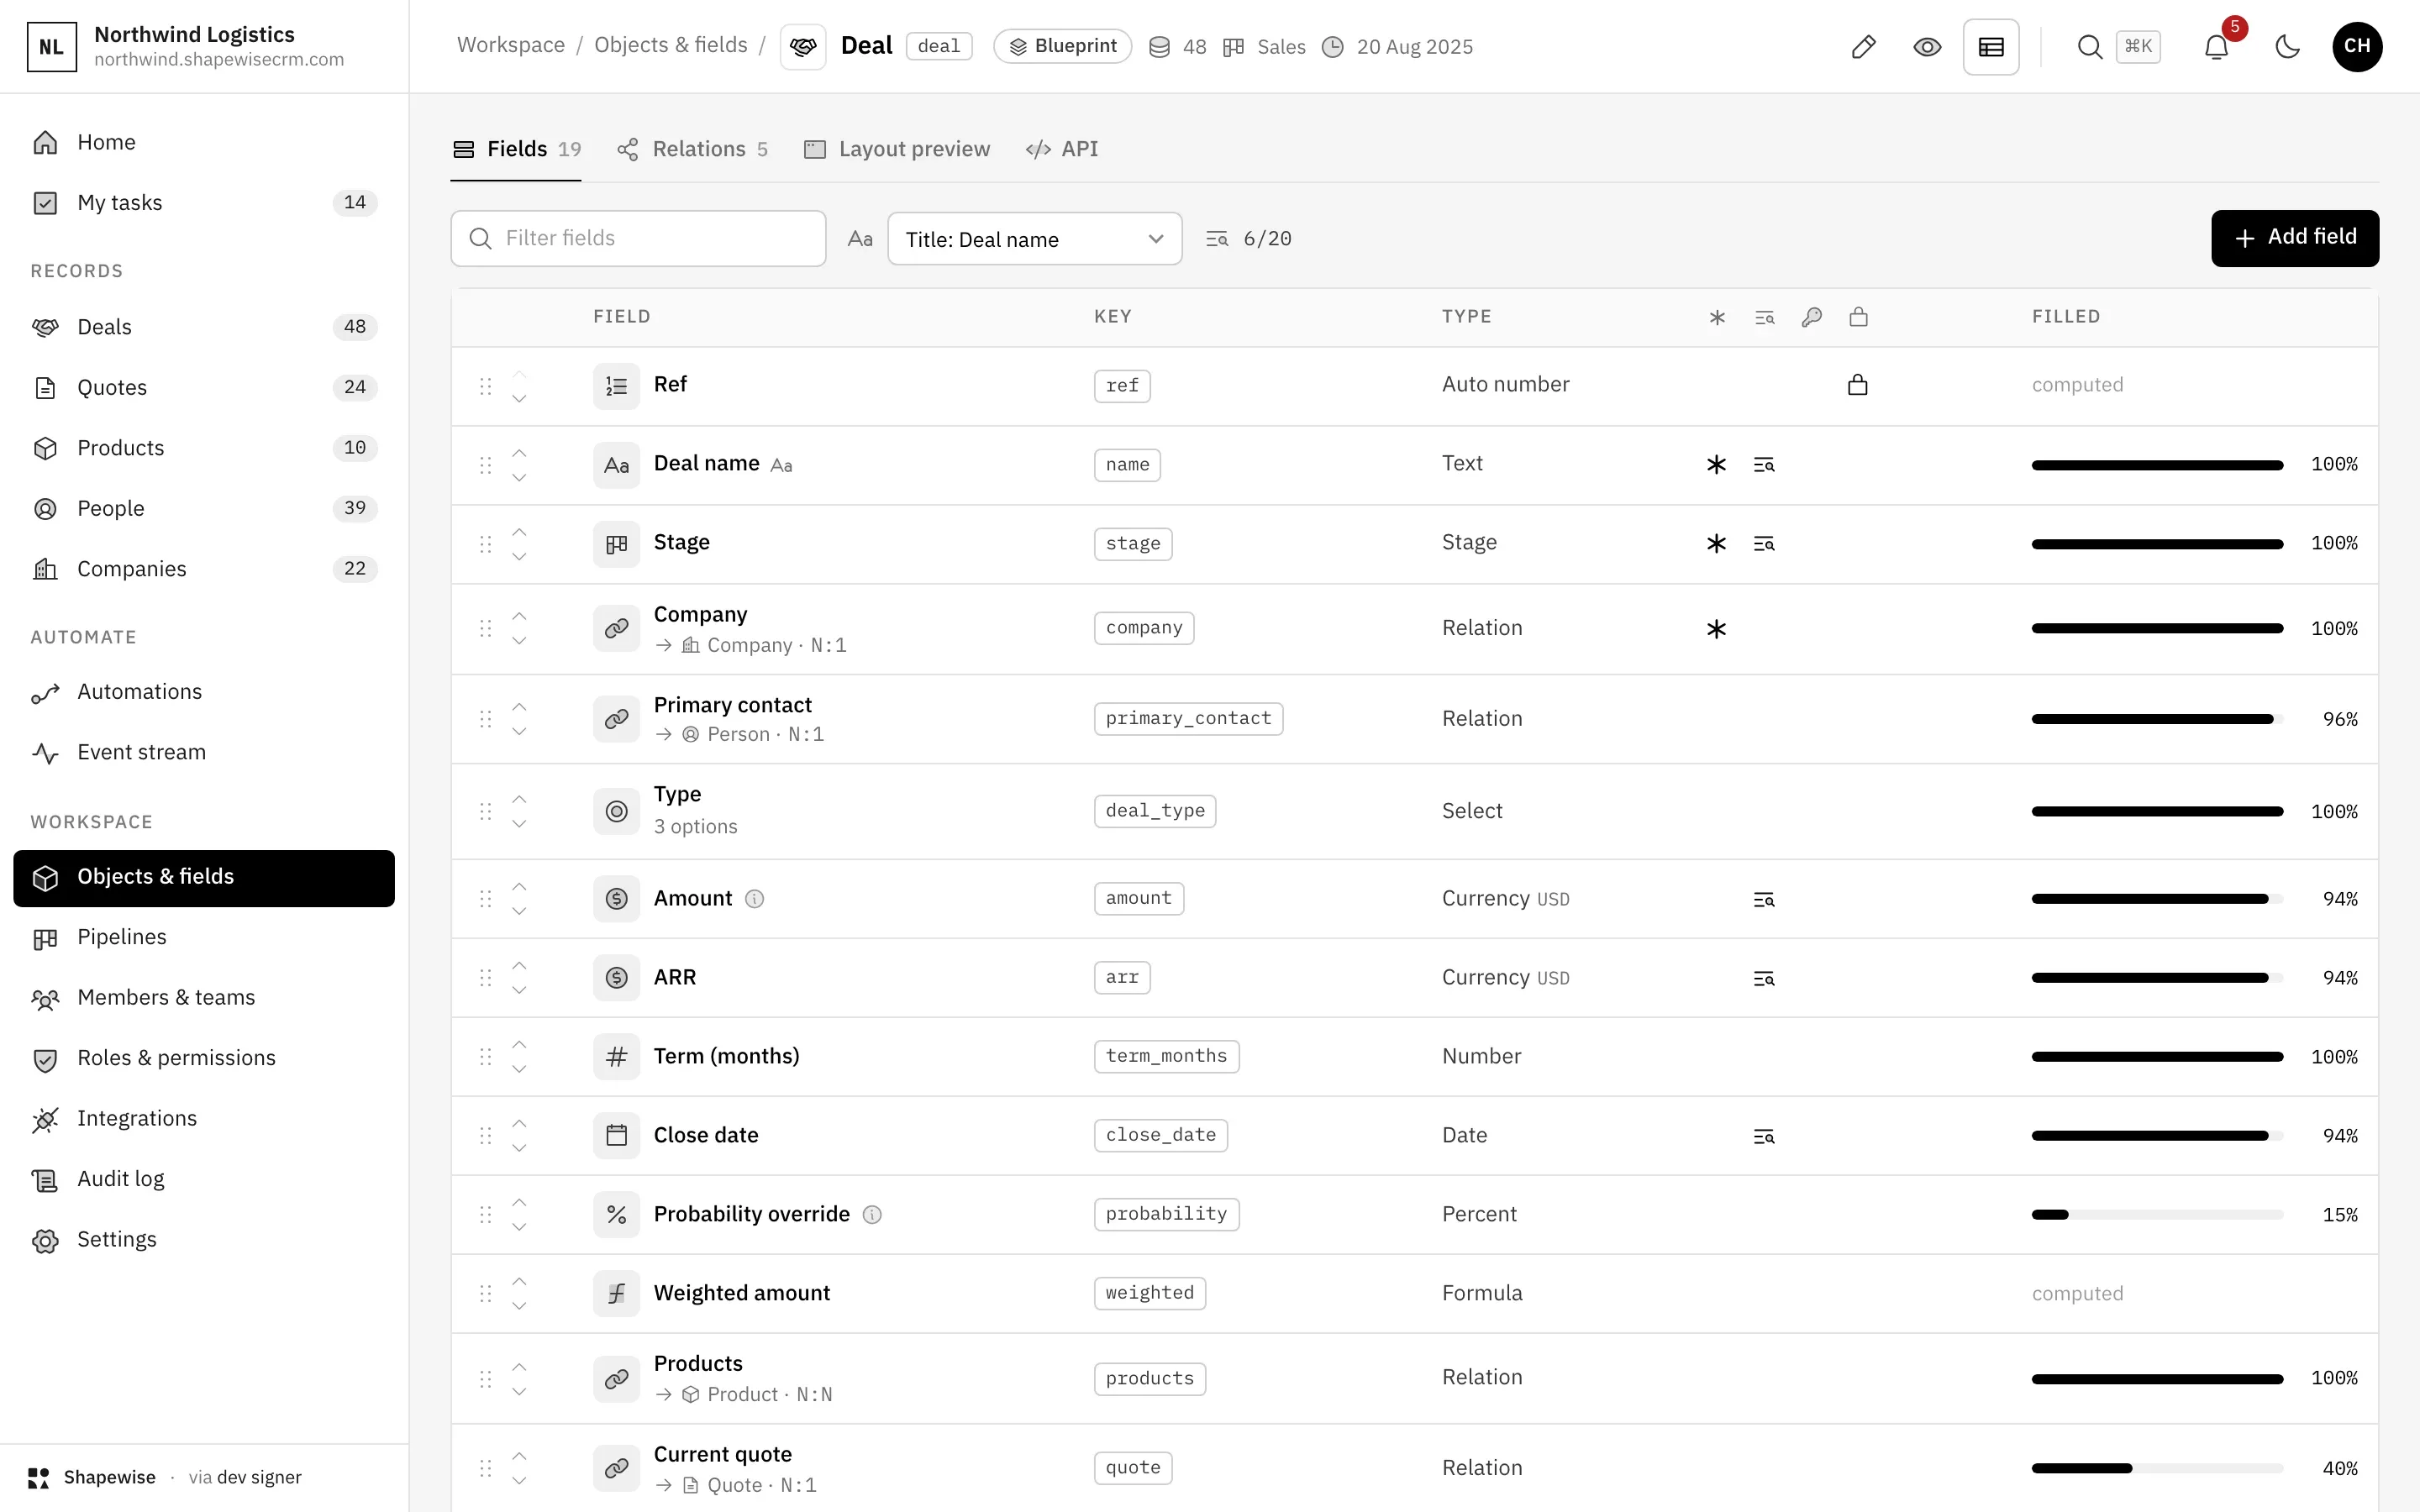Click the primary_contact key chip
2420x1512 pixels.
coord(1188,719)
